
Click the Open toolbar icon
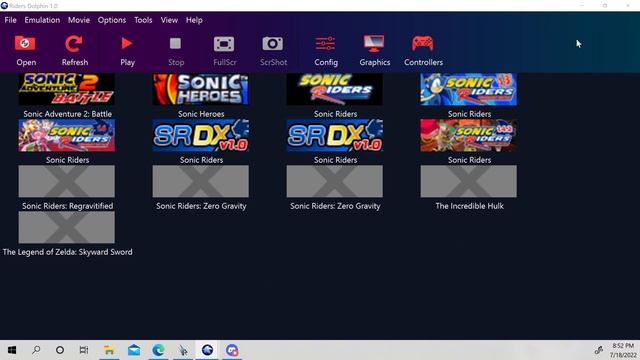click(25, 44)
